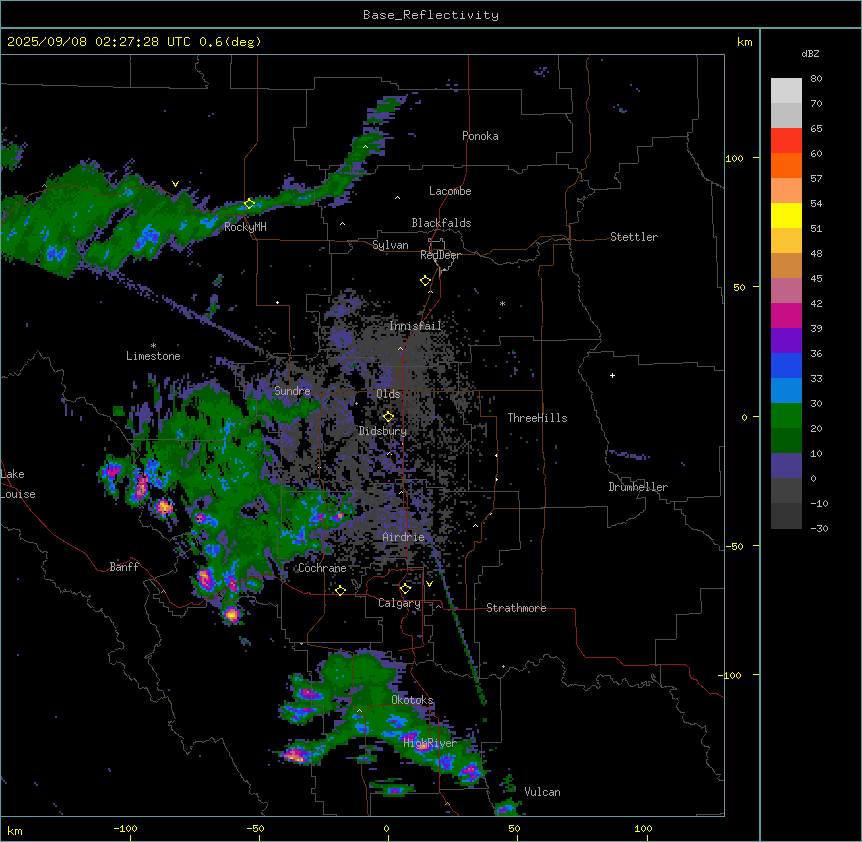The image size is (862, 842).
Task: Click the Base_Reflectivity title
Action: click(431, 15)
